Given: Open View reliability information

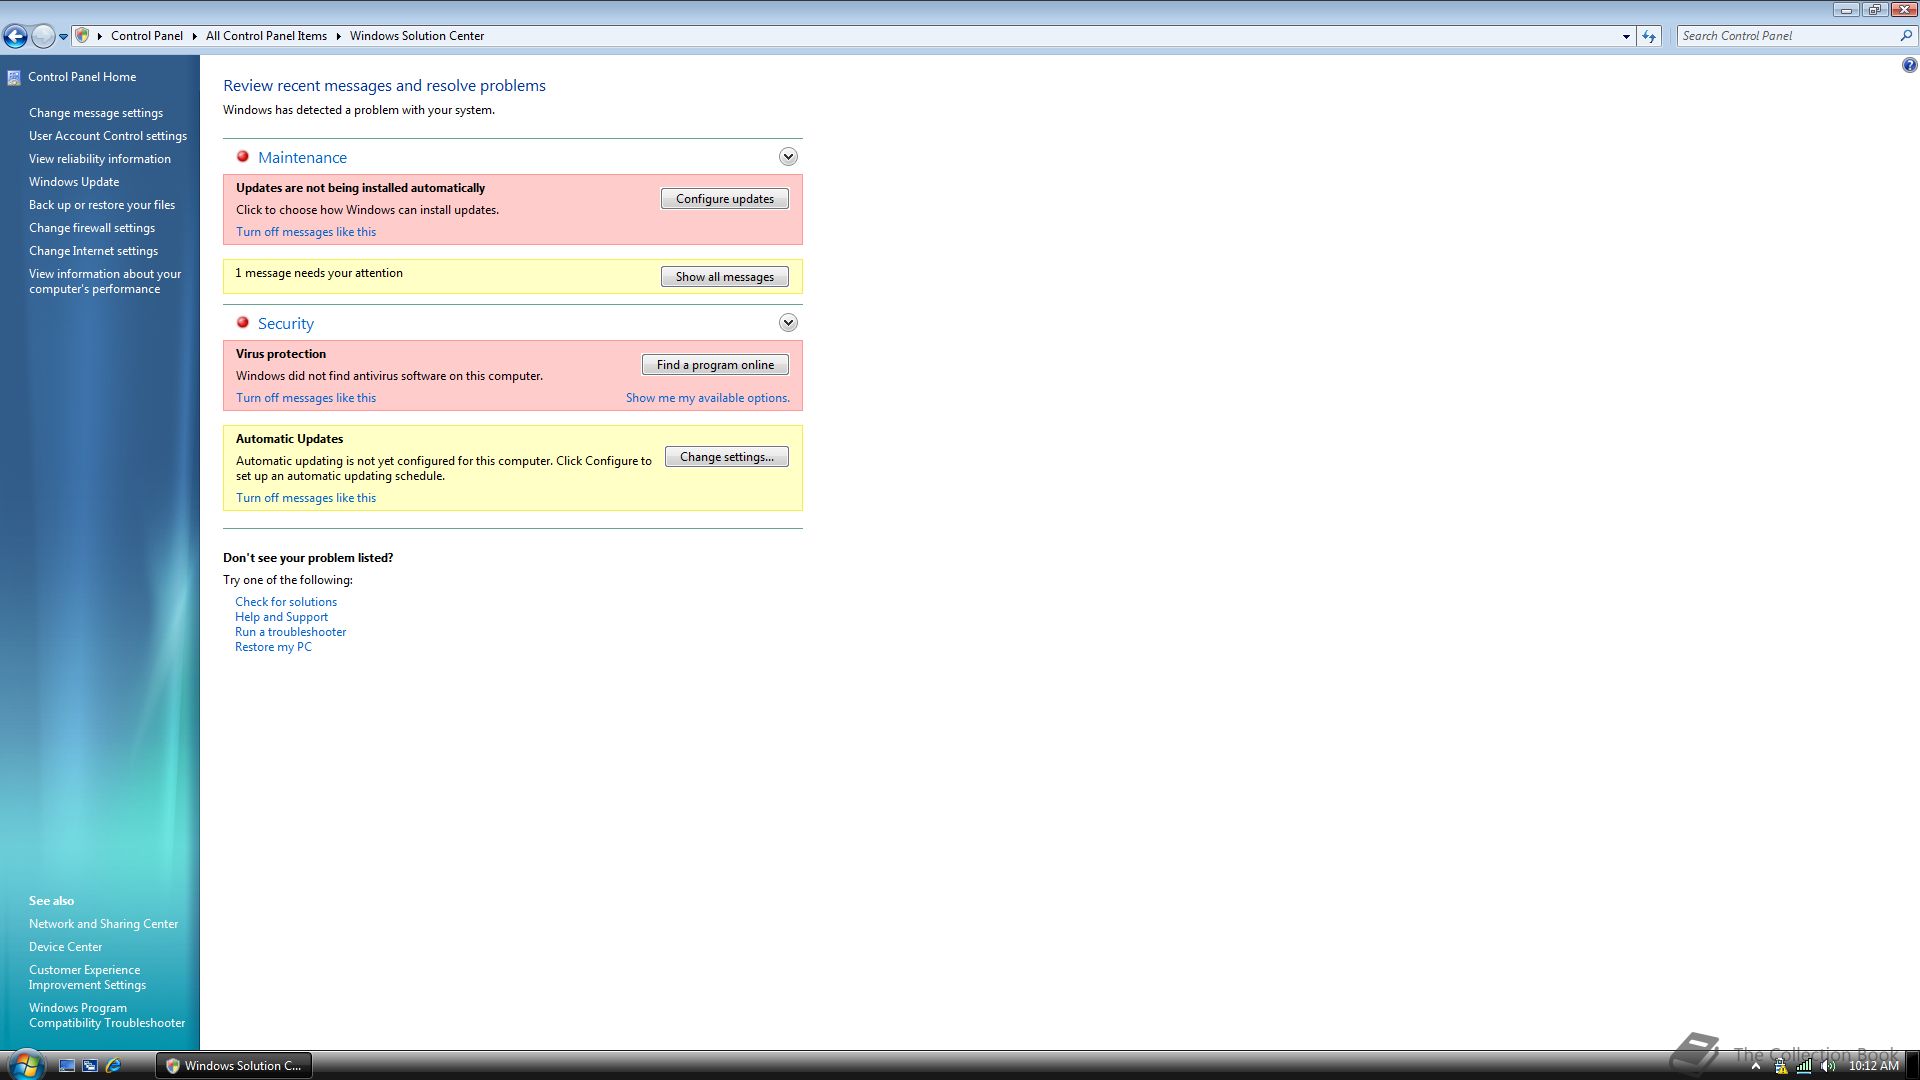Looking at the screenshot, I should 100,159.
